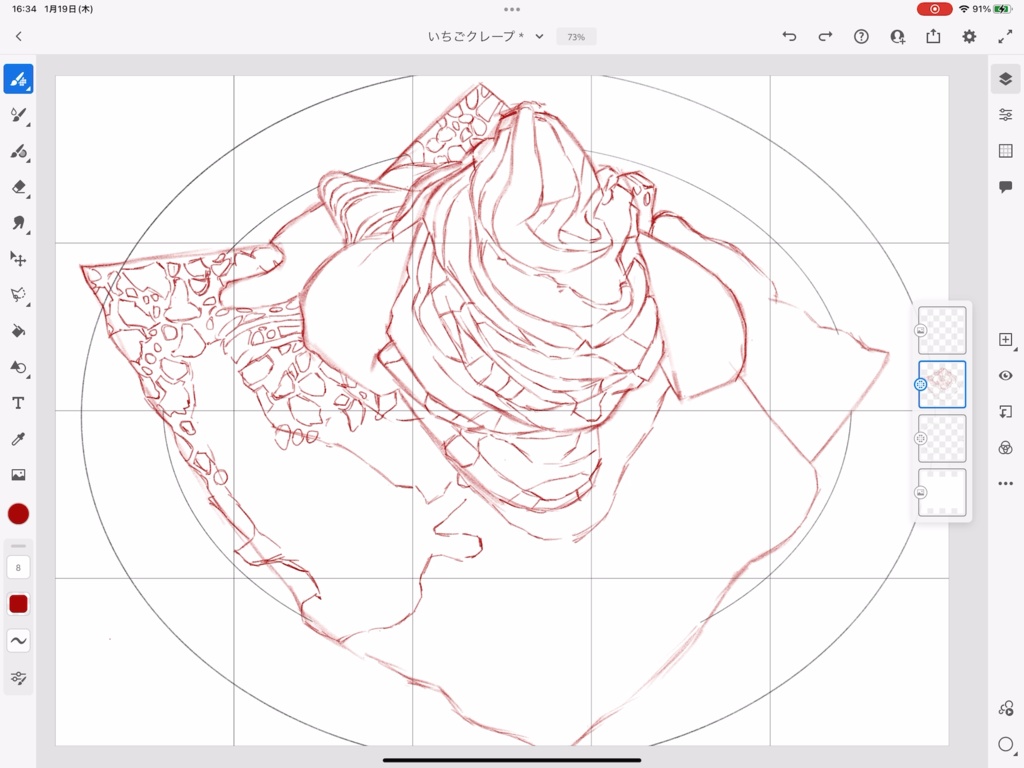This screenshot has height=768, width=1024.
Task: Add a new layer with plus icon
Action: pyautogui.click(x=1006, y=340)
